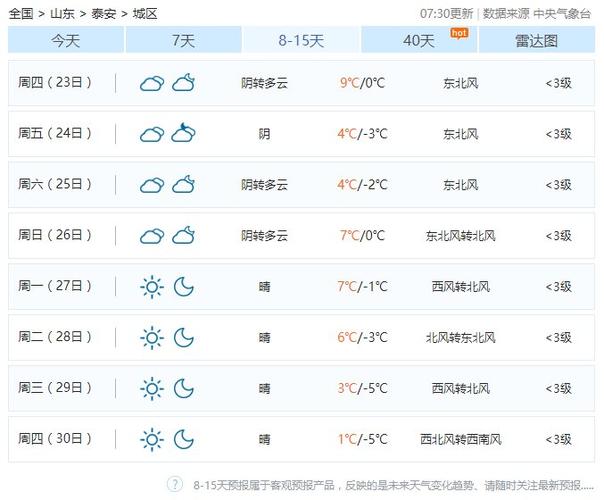
Task: Click the orange hot badge
Action: tap(459, 33)
